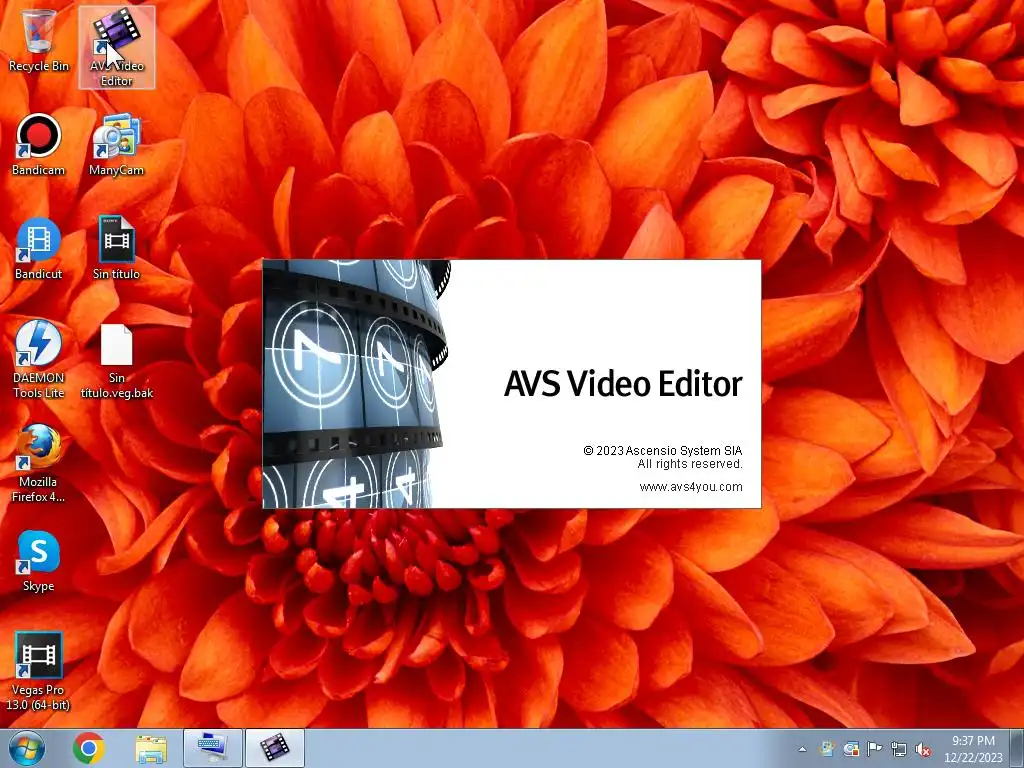Open the Recycle Bin desktop icon
The image size is (1024, 768).
pyautogui.click(x=39, y=39)
